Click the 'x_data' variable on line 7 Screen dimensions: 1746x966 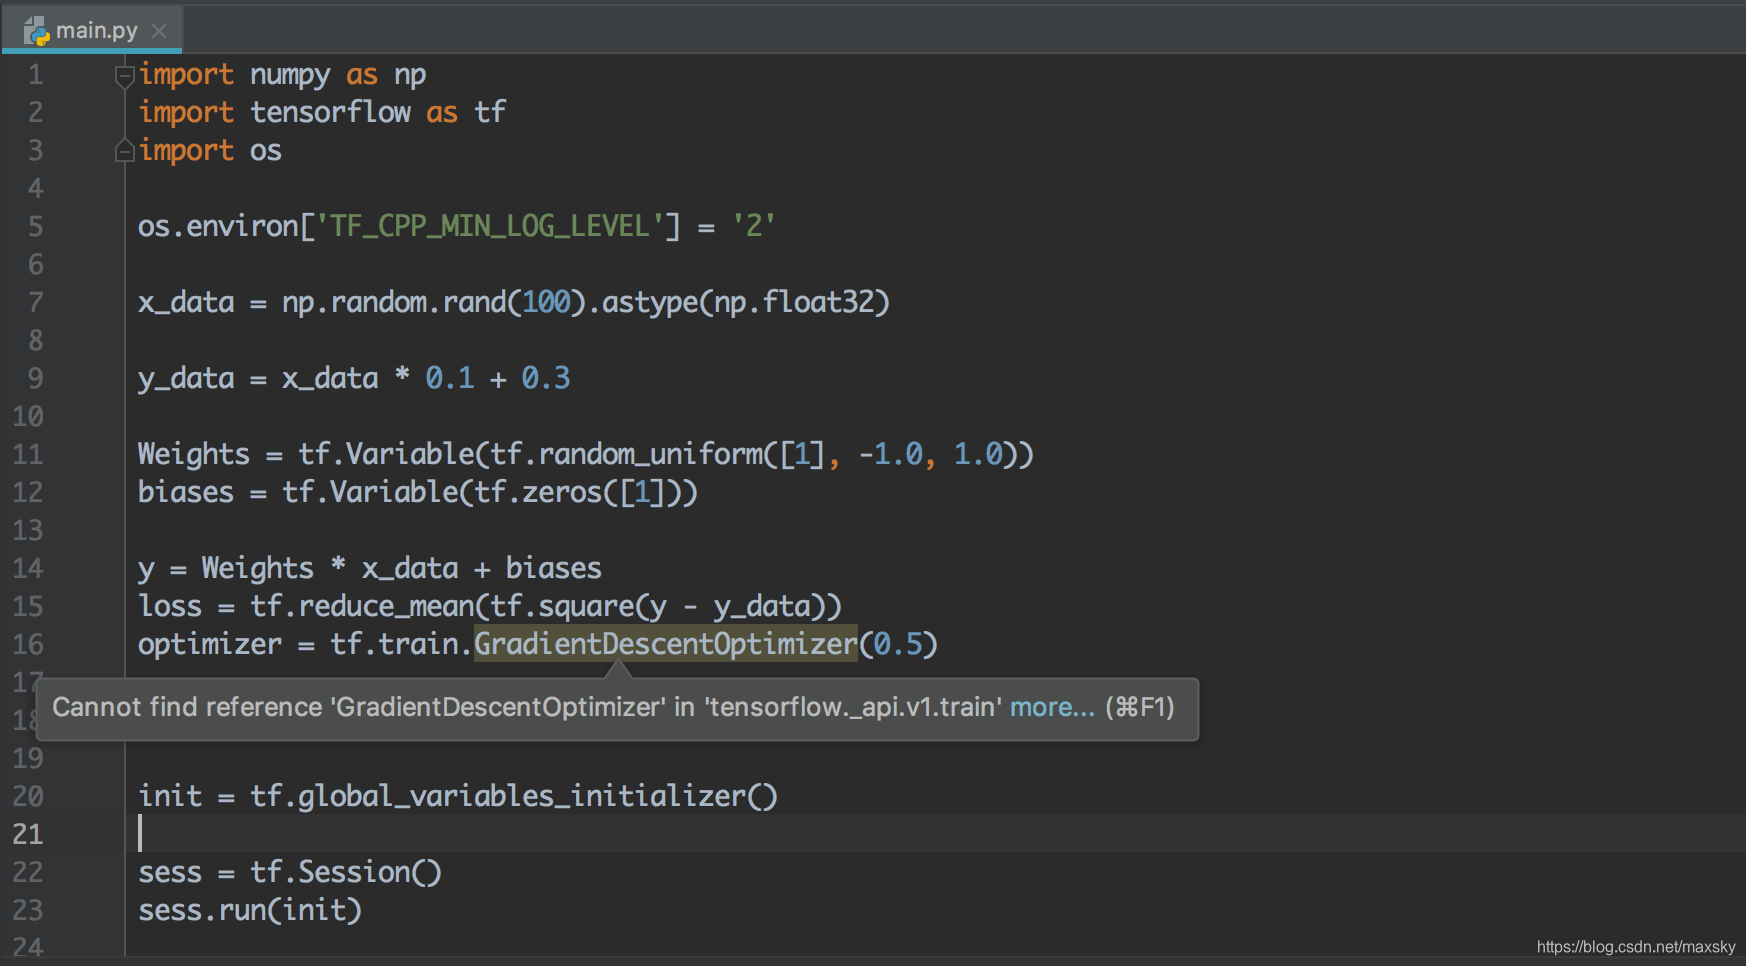(186, 303)
